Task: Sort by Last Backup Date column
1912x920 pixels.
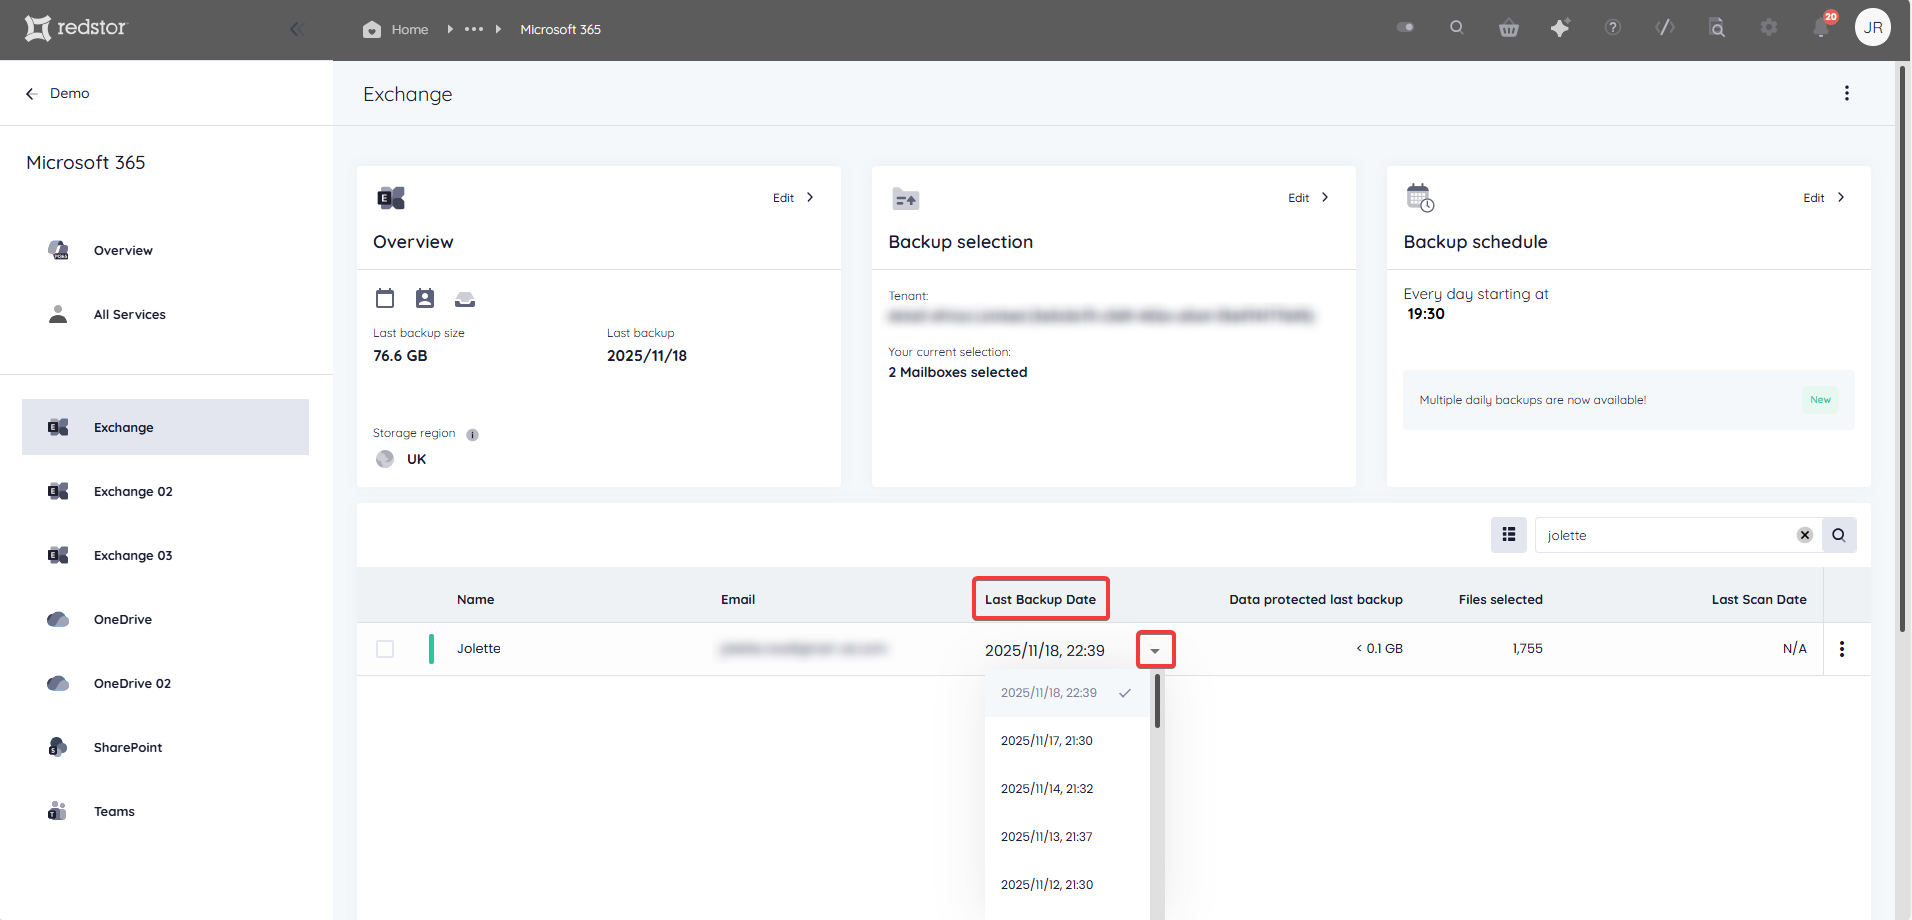Action: [1040, 600]
